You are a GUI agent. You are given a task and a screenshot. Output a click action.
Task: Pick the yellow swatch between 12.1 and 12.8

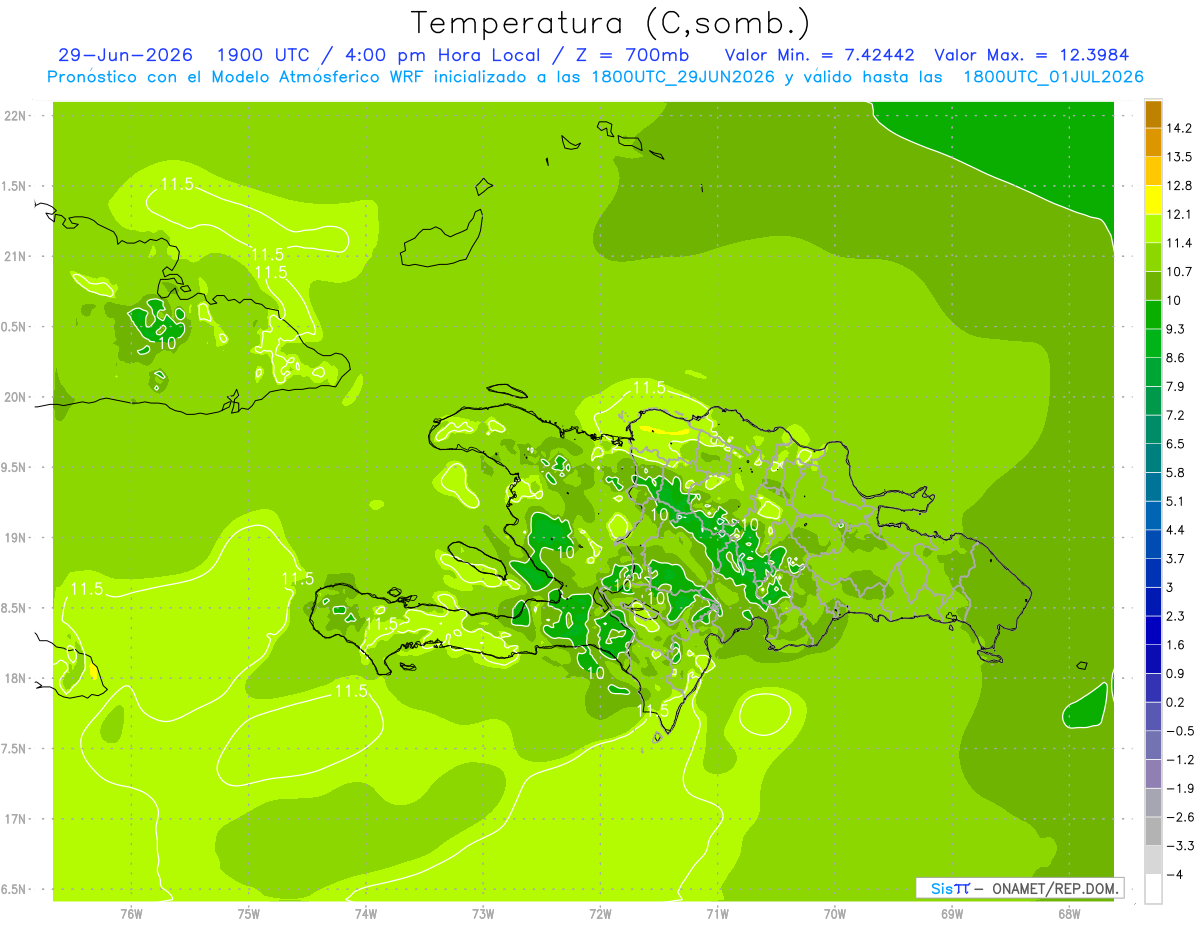tap(1153, 199)
